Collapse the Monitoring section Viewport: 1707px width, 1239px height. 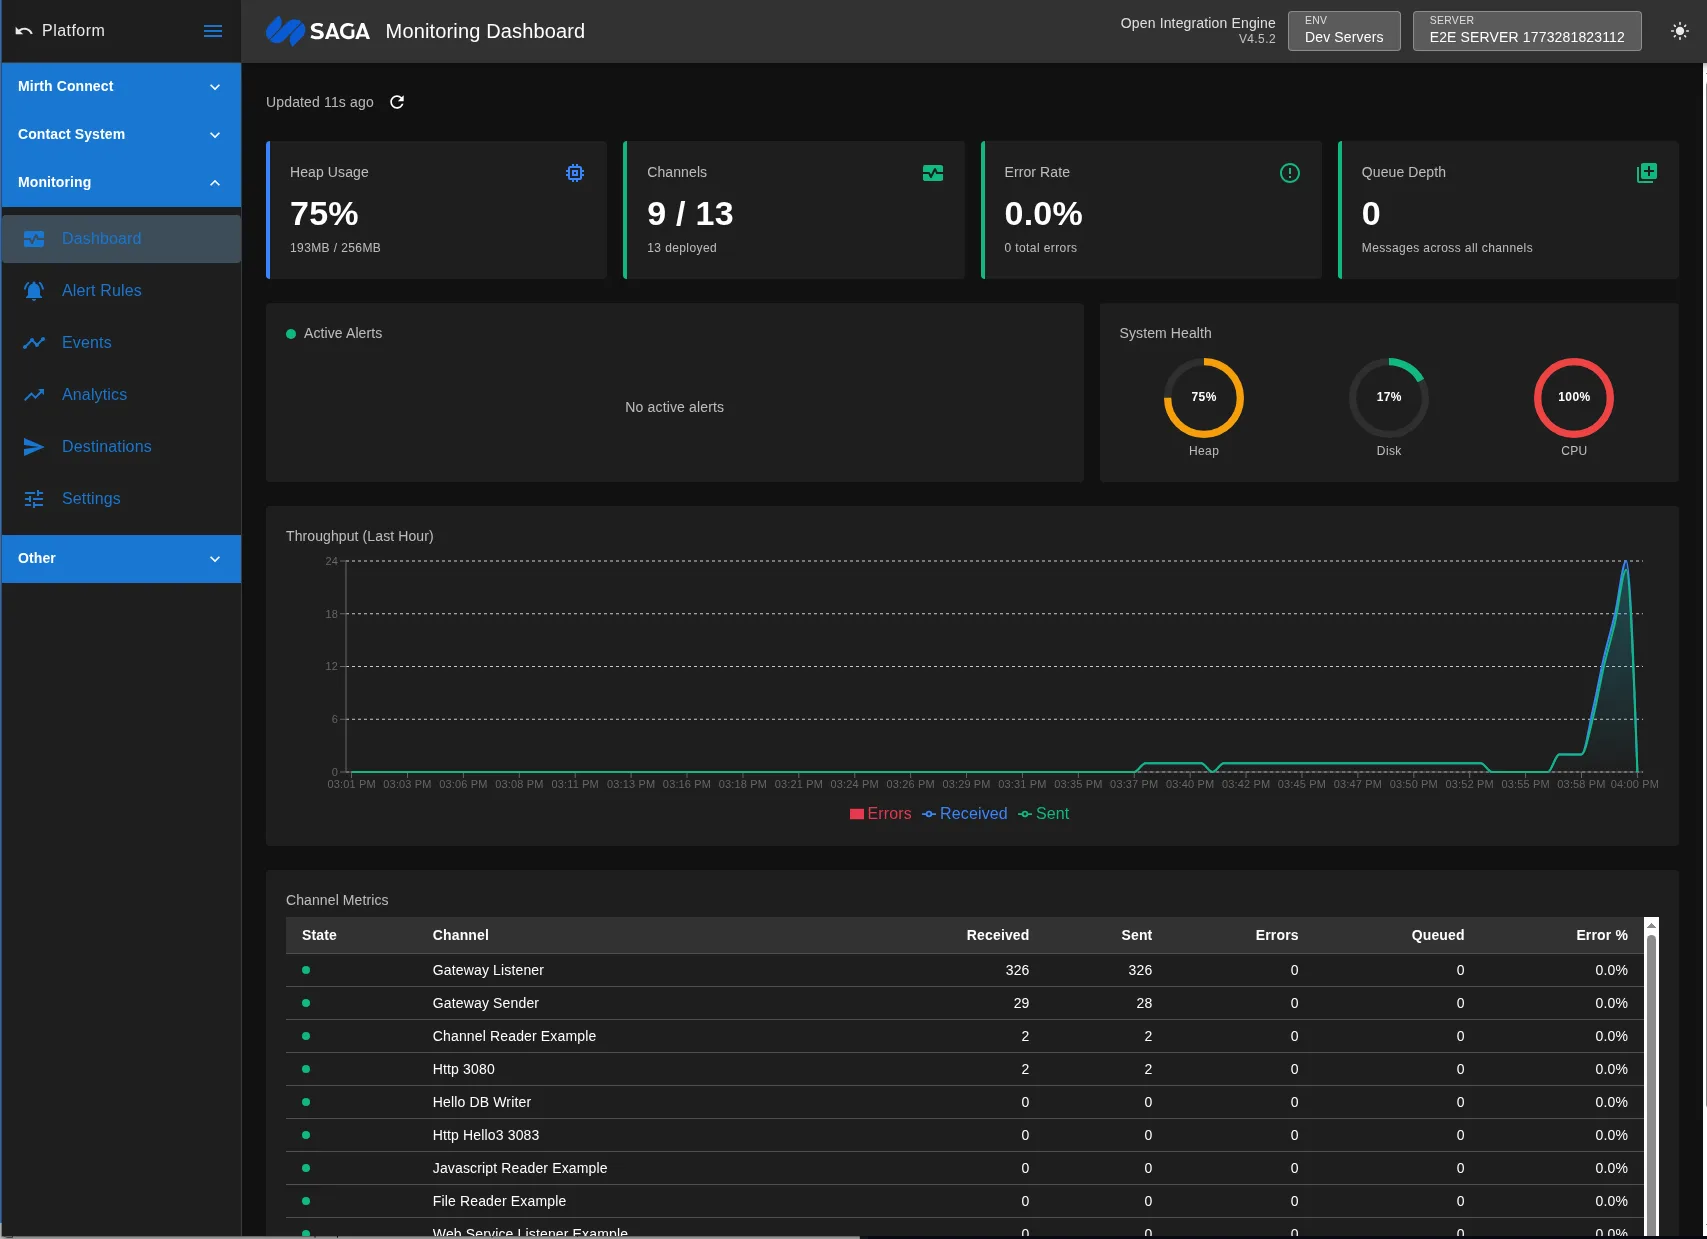120,182
